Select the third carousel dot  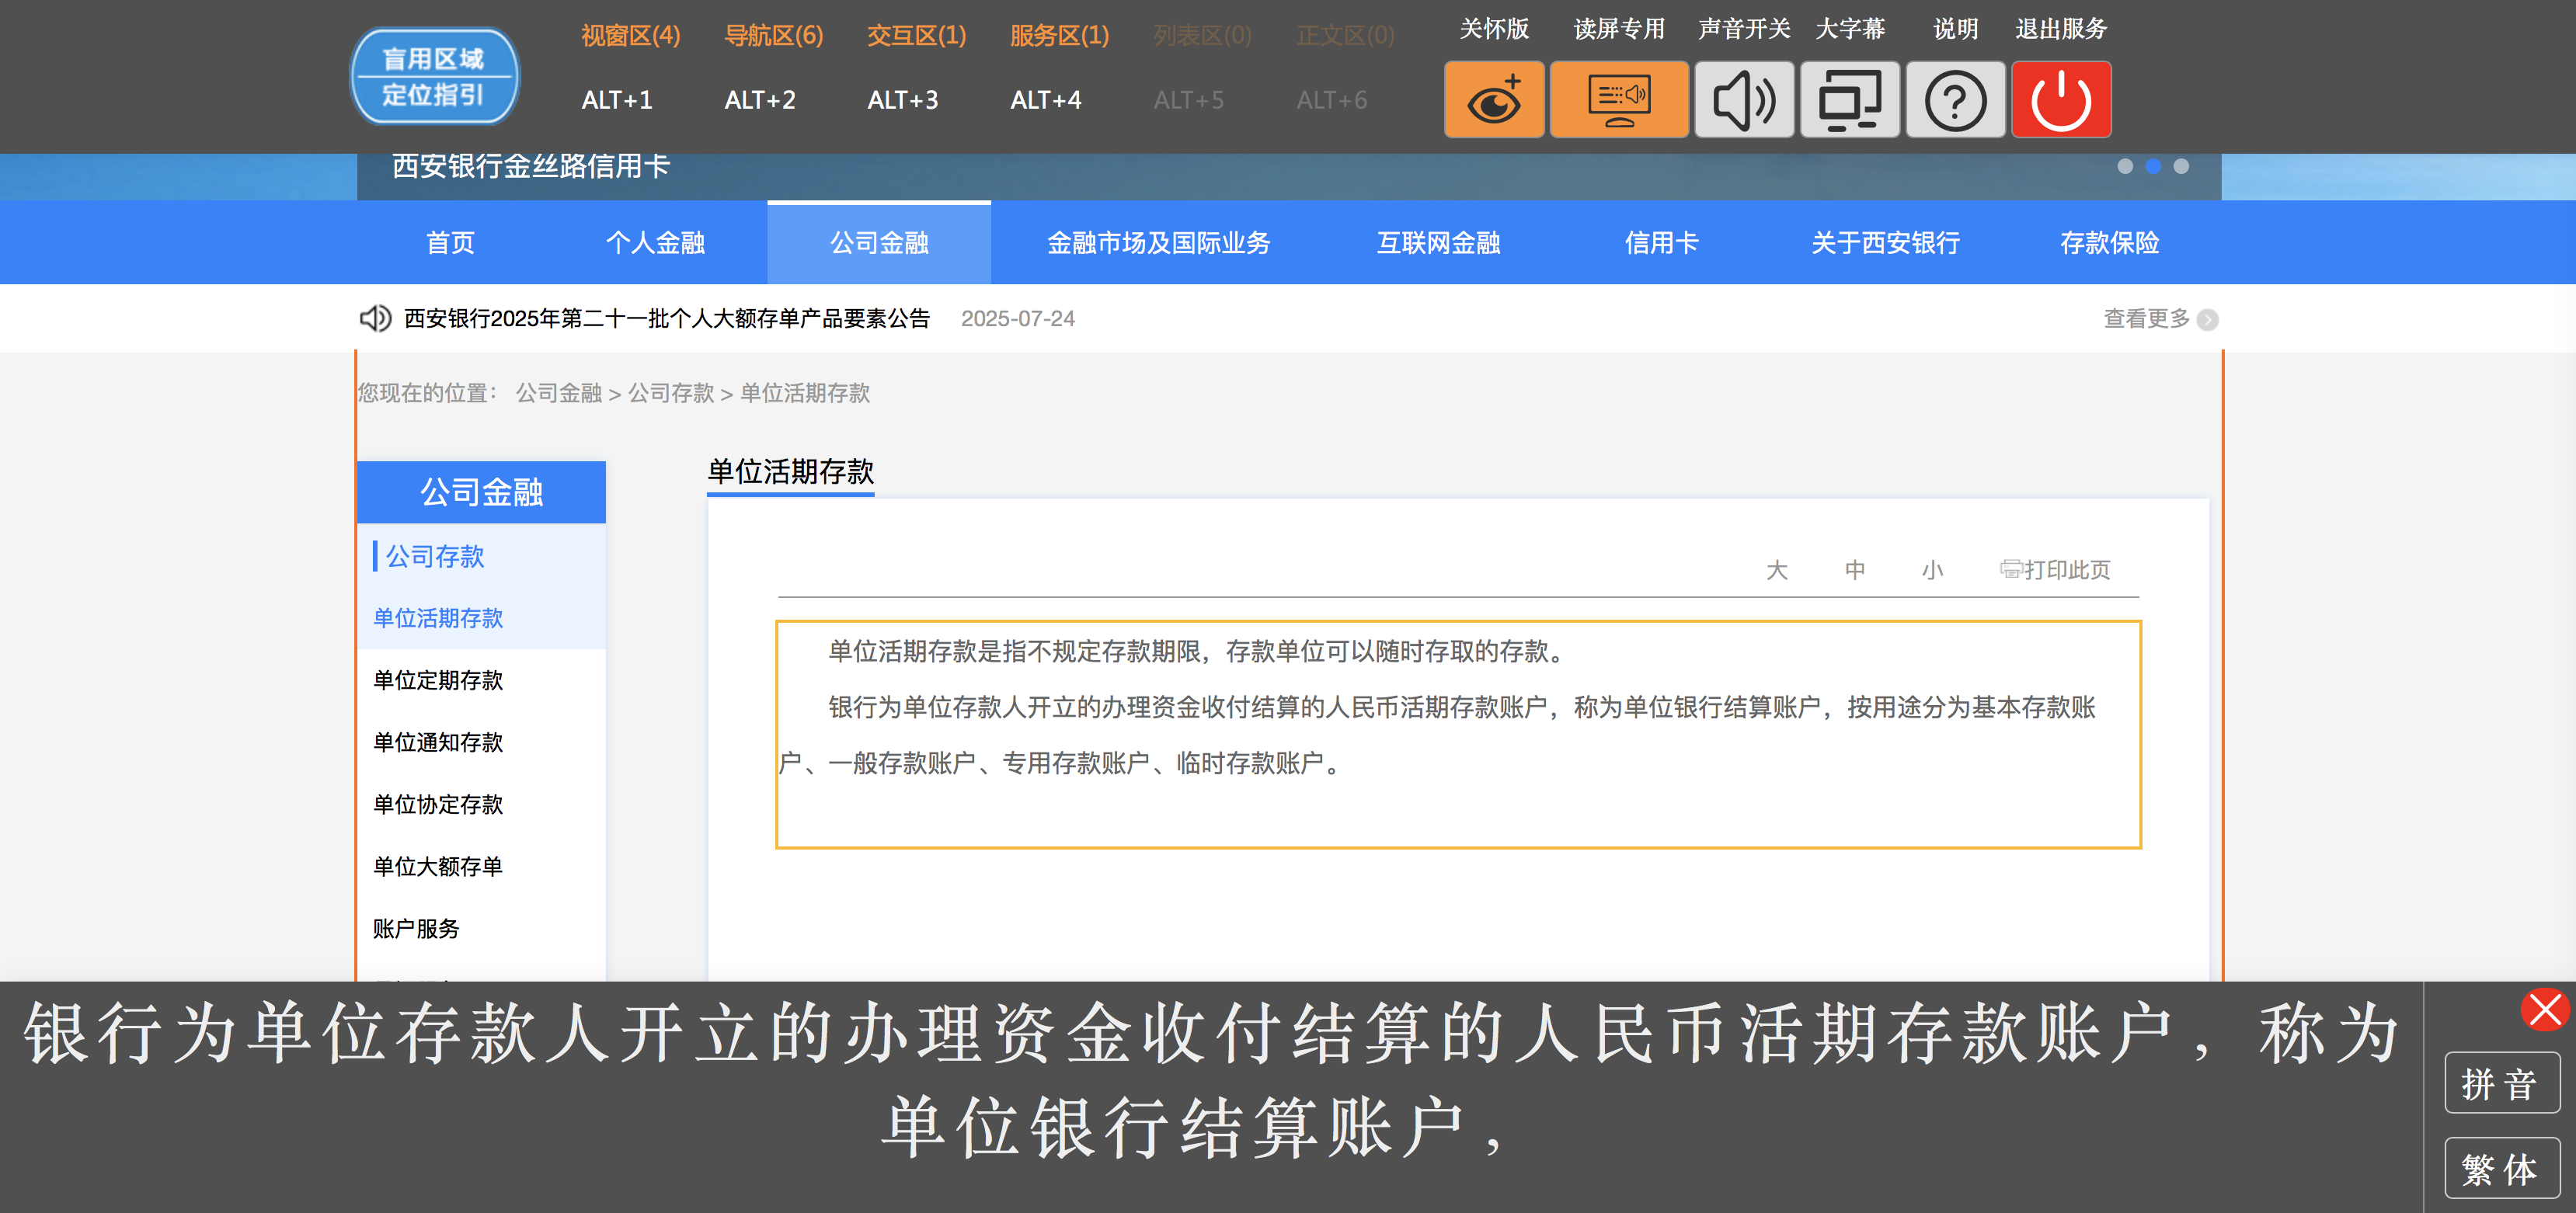2181,166
